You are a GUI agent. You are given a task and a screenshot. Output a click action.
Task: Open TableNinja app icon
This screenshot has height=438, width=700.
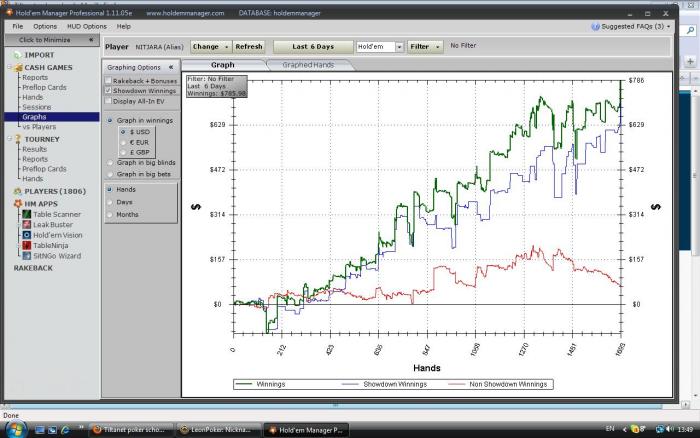(27, 245)
